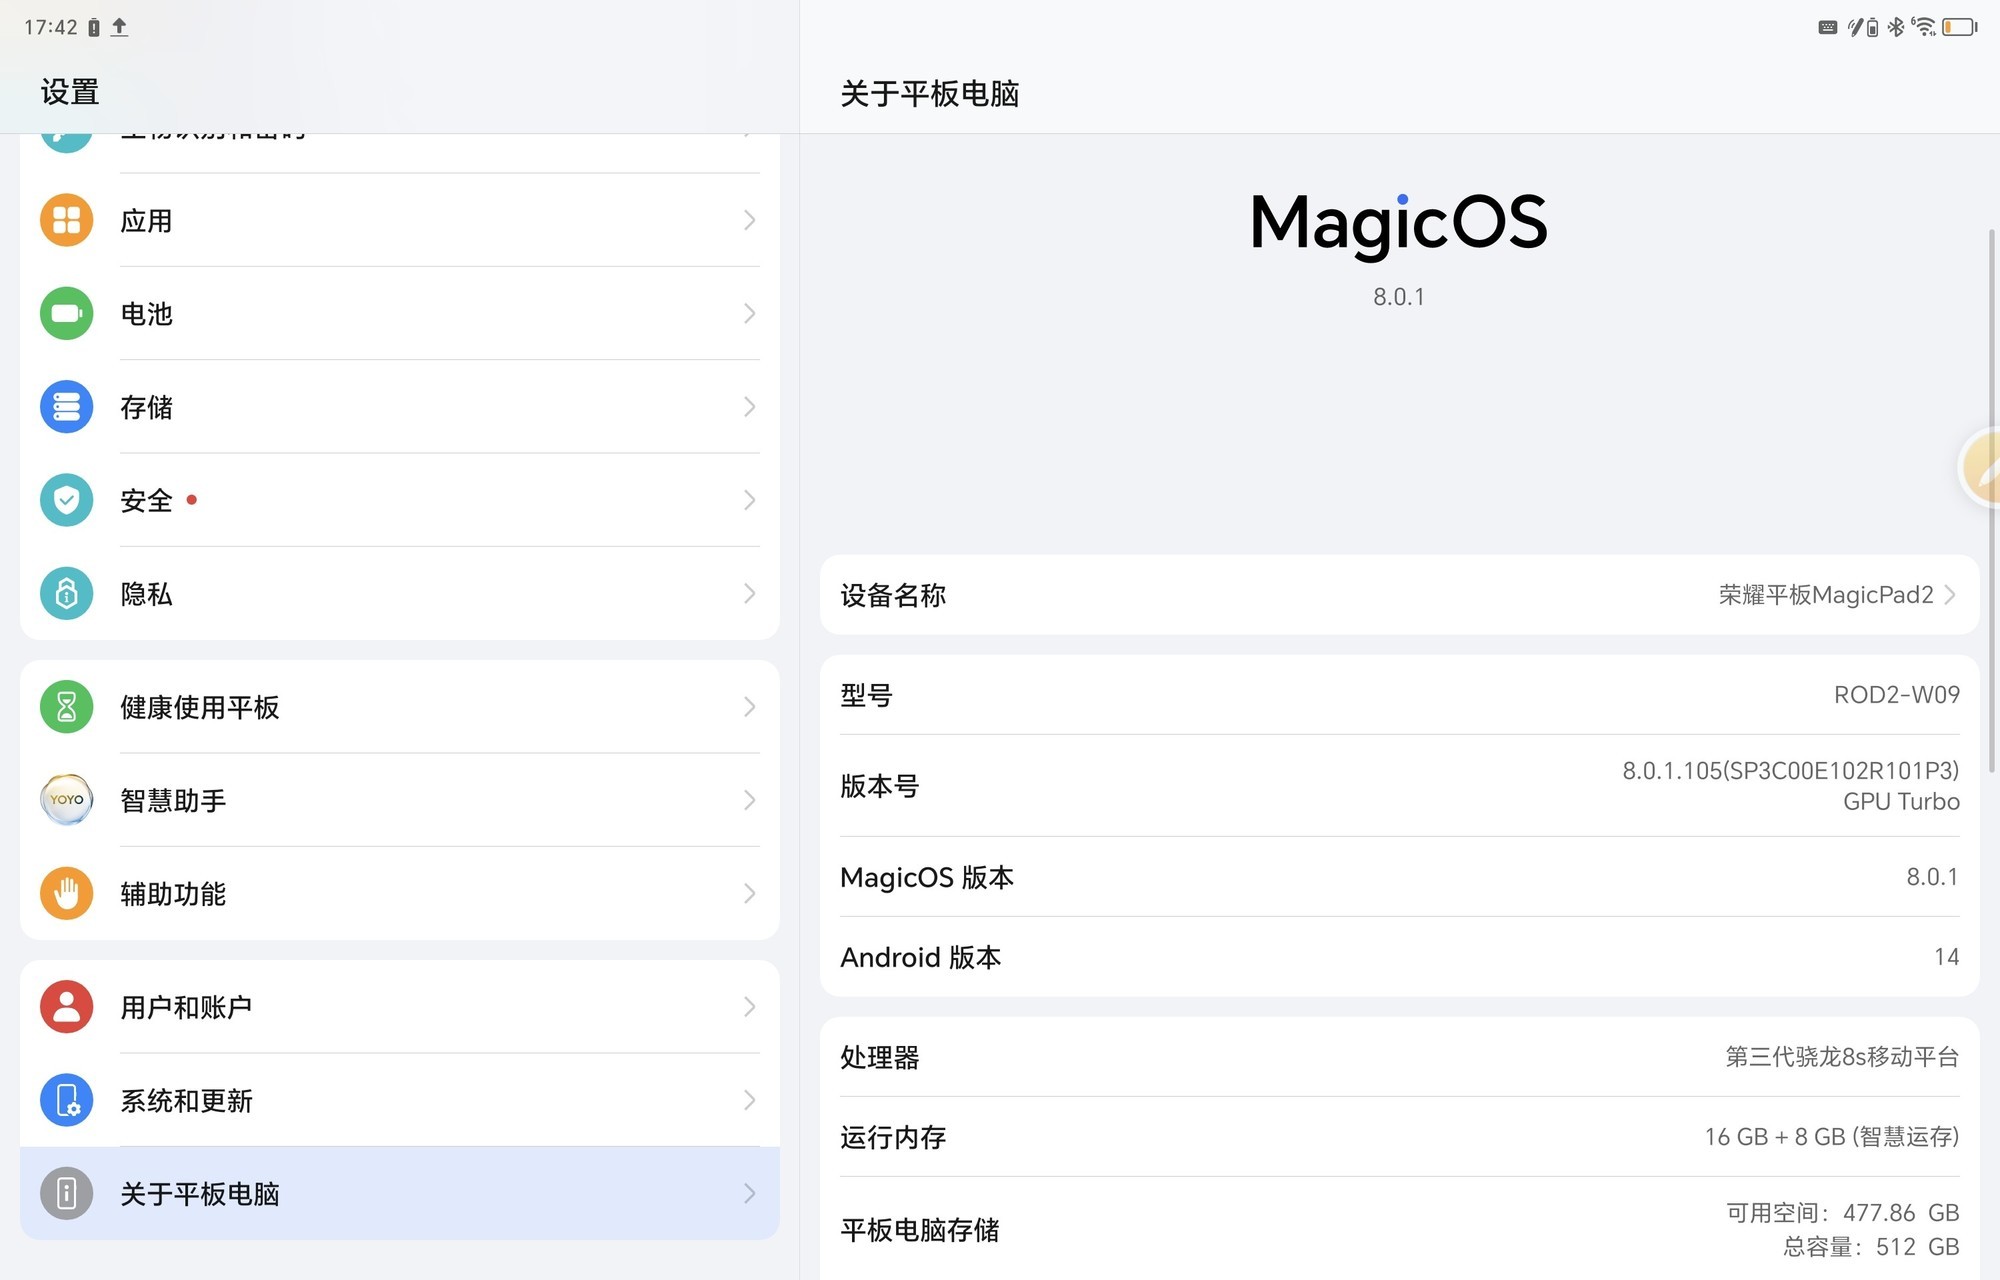Open 用户和账户 via the person icon

pyautogui.click(x=65, y=1006)
